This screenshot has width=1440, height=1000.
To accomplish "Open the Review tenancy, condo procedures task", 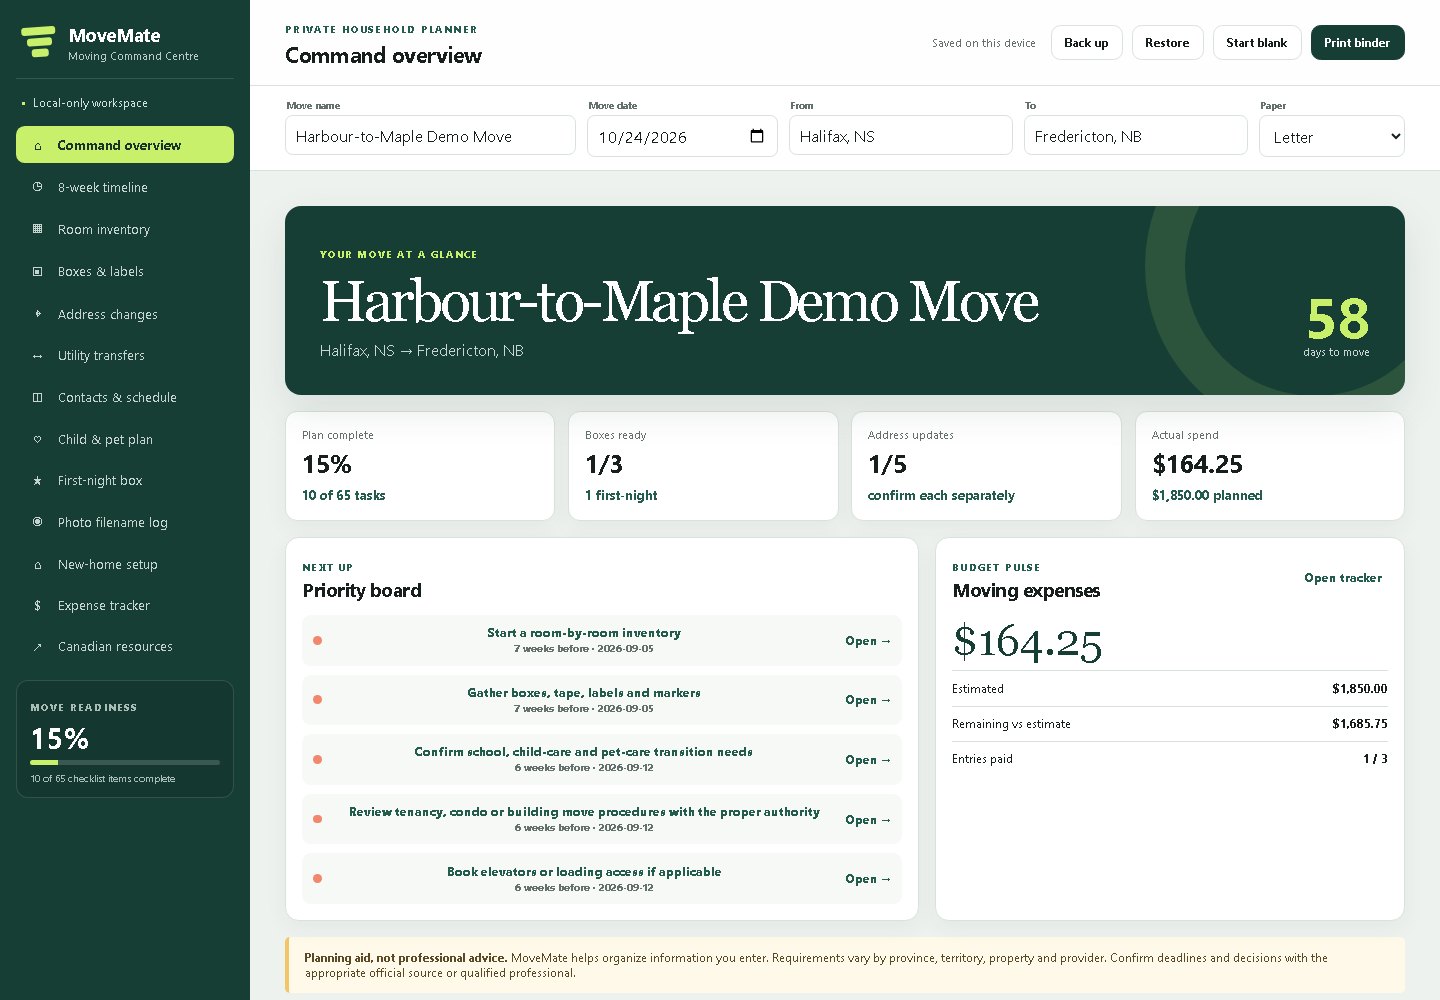I will tap(602, 819).
